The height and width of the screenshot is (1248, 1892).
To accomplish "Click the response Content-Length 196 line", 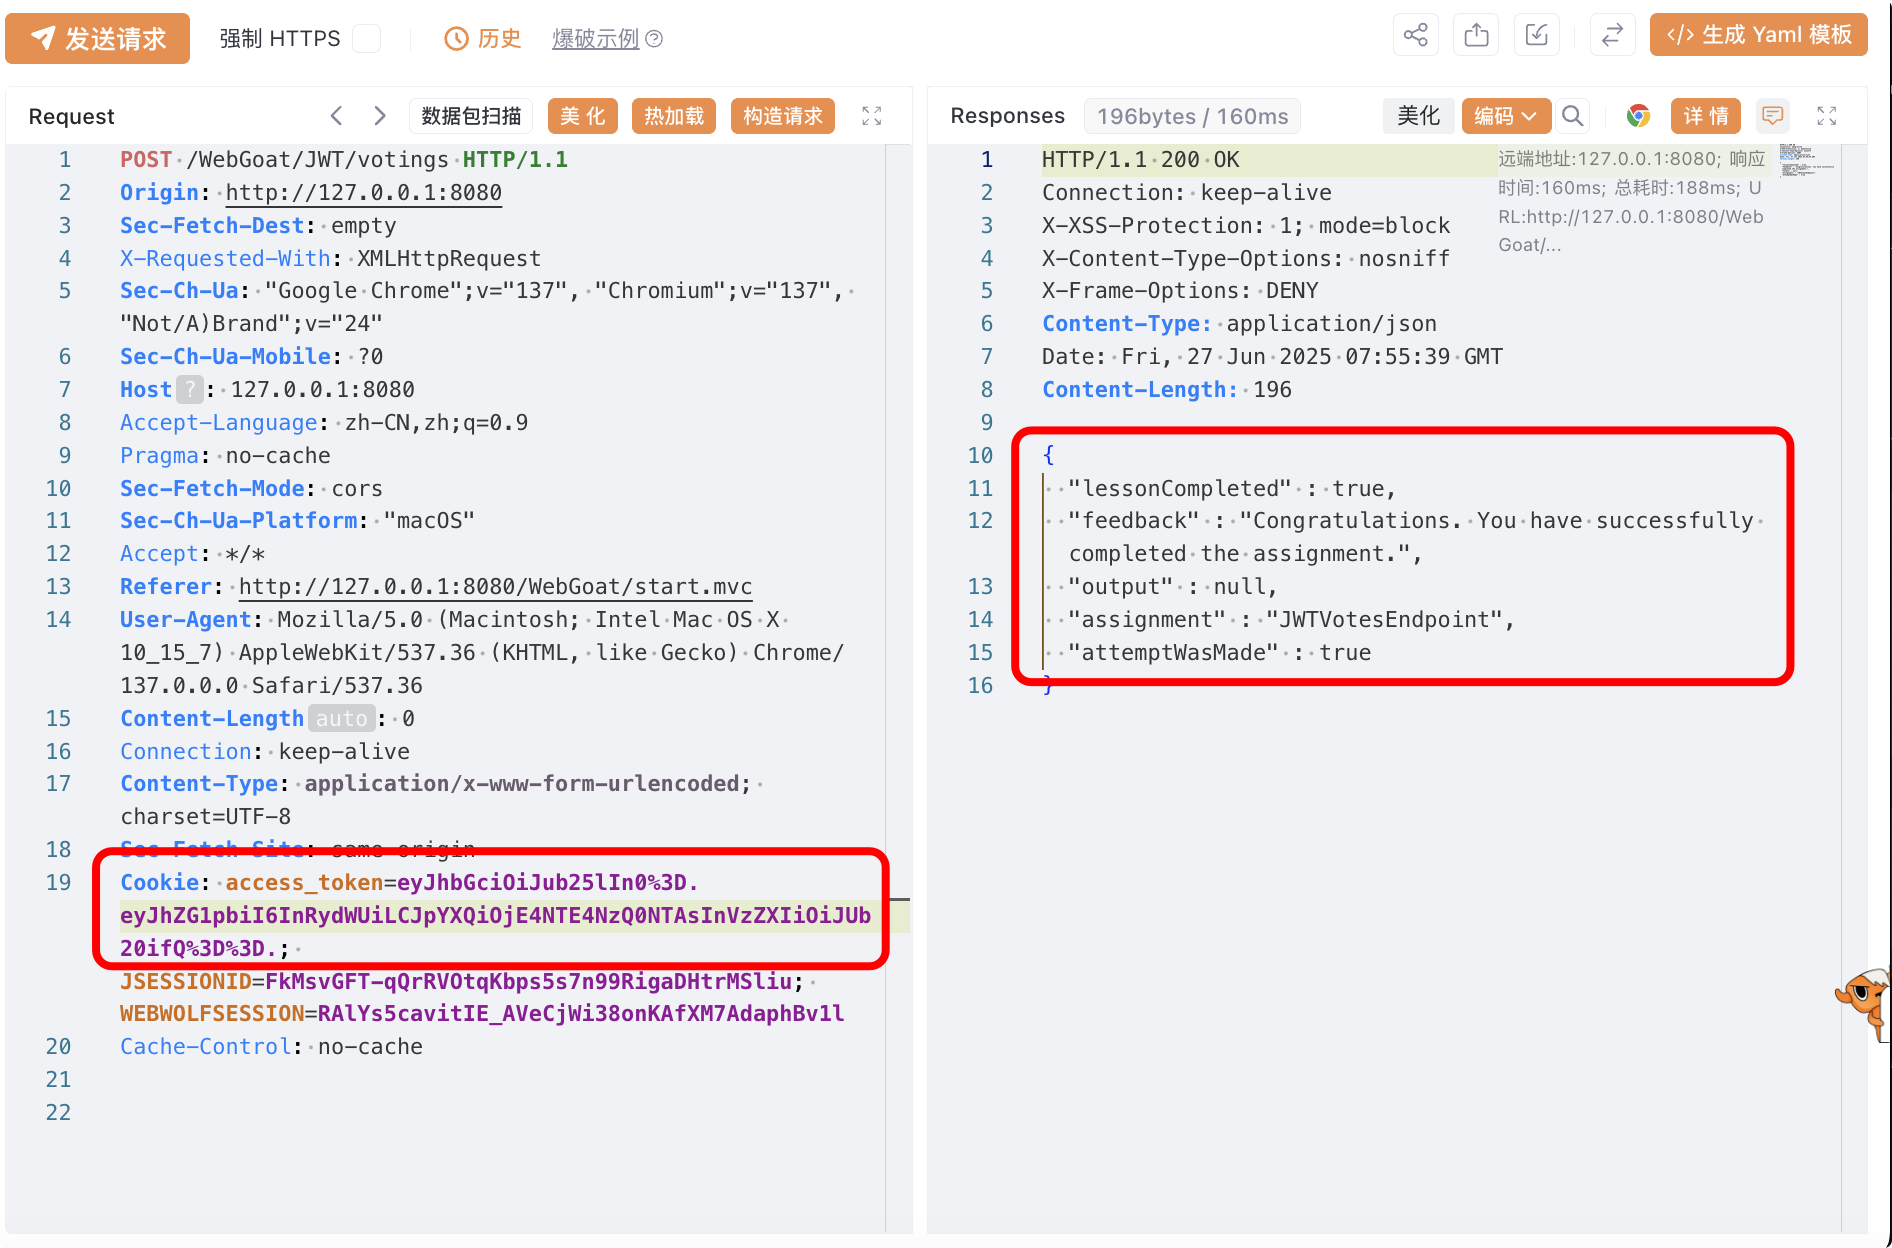I will 1167,389.
